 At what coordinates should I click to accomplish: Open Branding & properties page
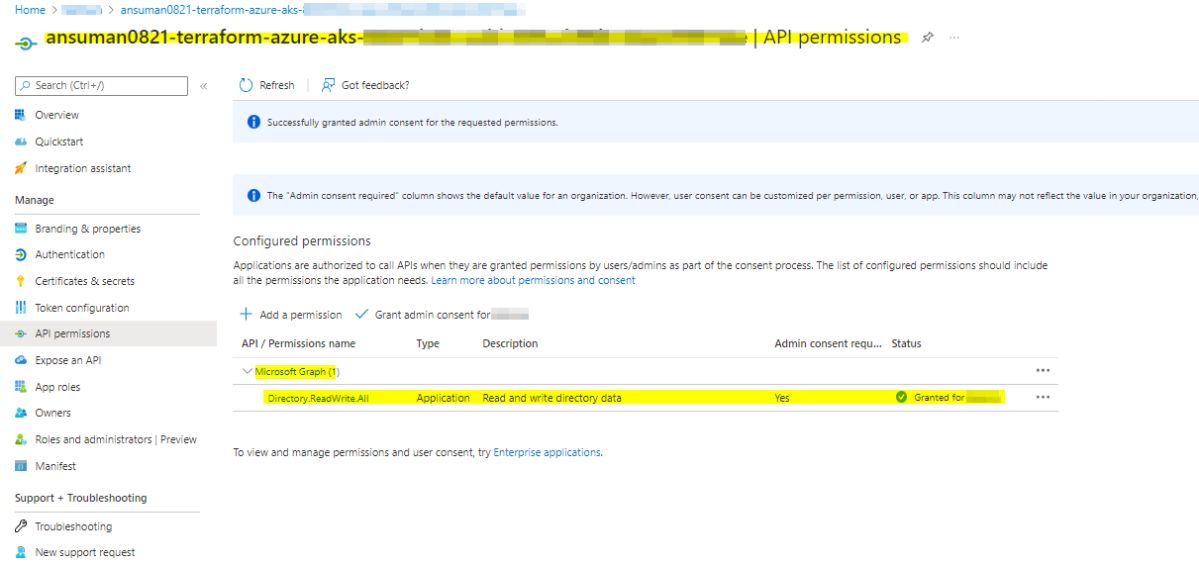point(88,229)
